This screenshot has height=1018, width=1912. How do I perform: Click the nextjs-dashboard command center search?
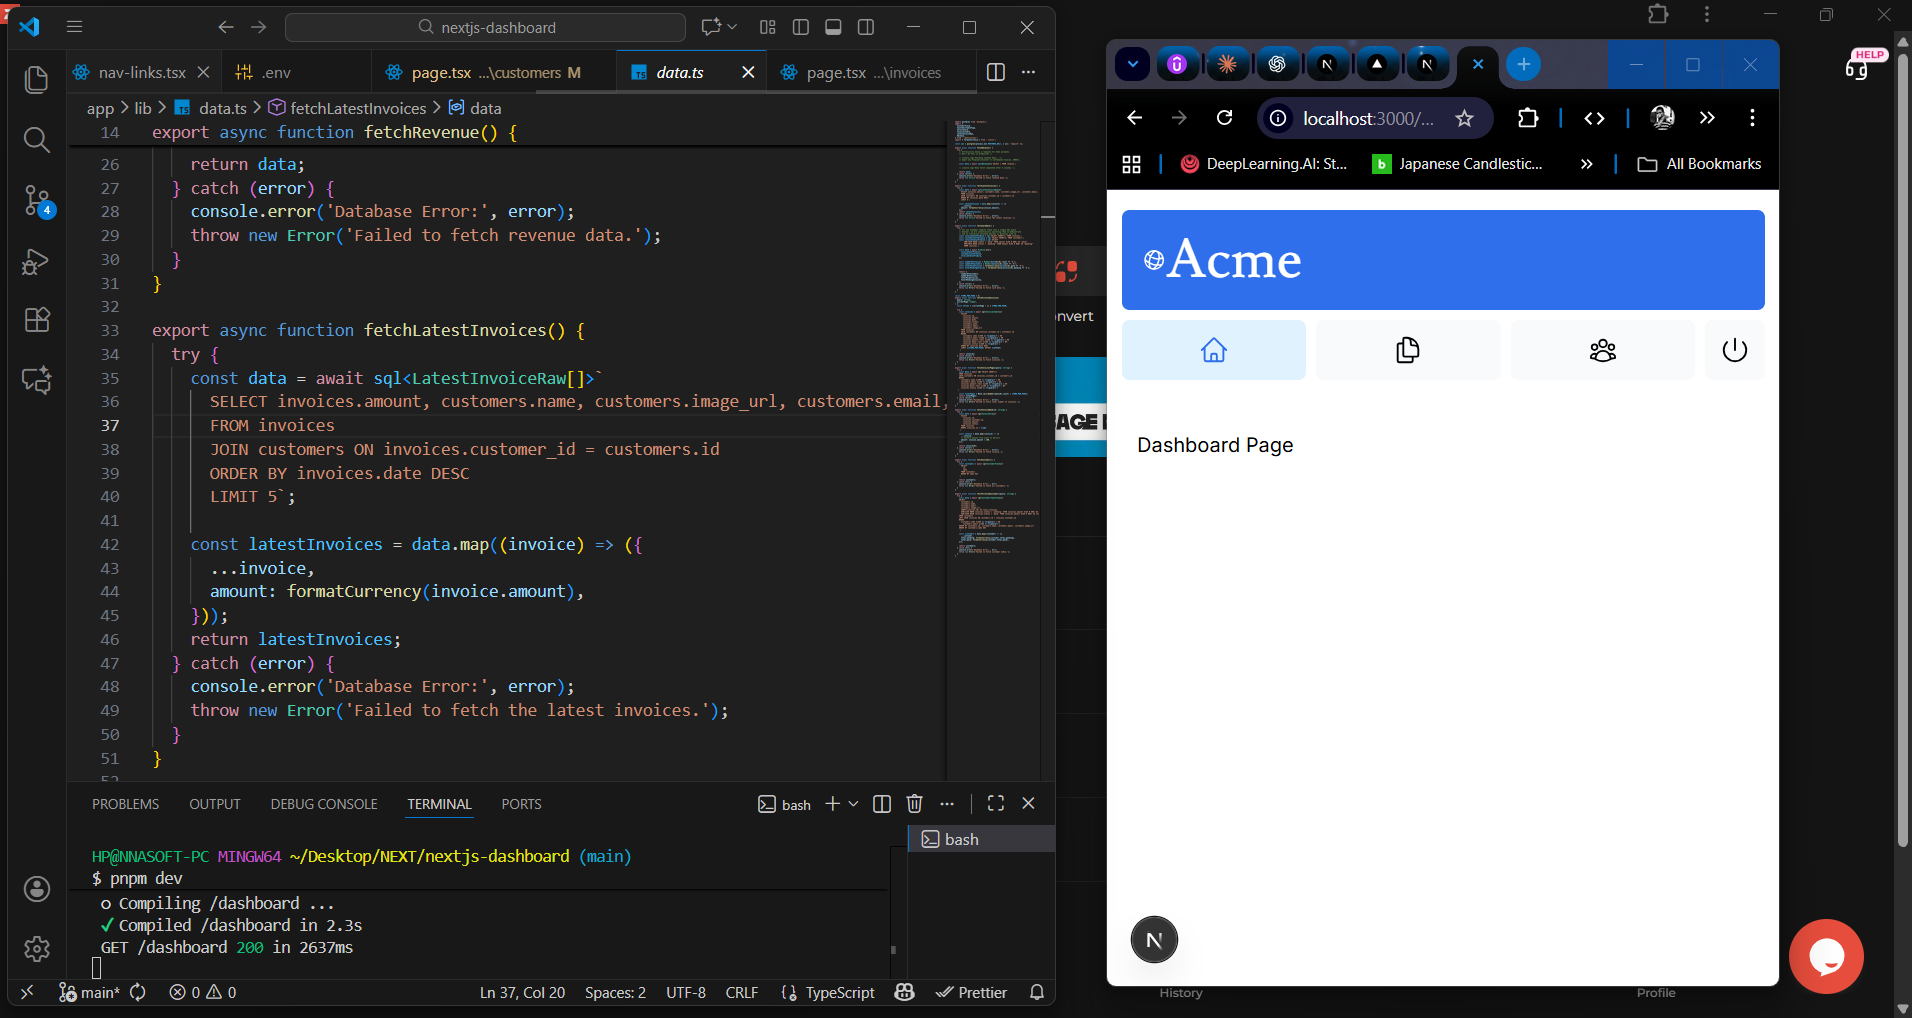tap(486, 27)
